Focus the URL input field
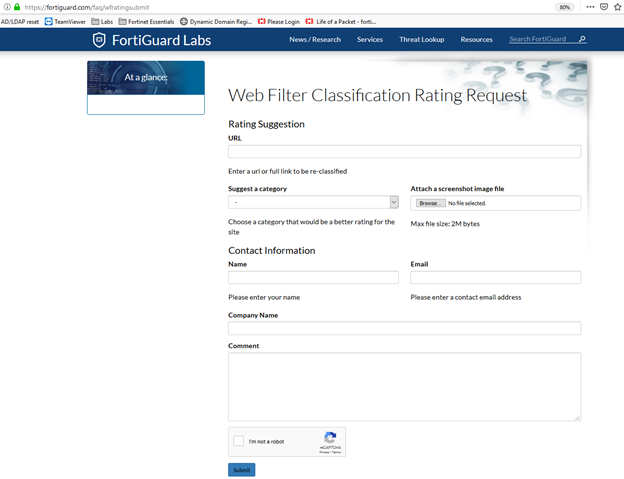Screen dimensions: 624x479 404,151
